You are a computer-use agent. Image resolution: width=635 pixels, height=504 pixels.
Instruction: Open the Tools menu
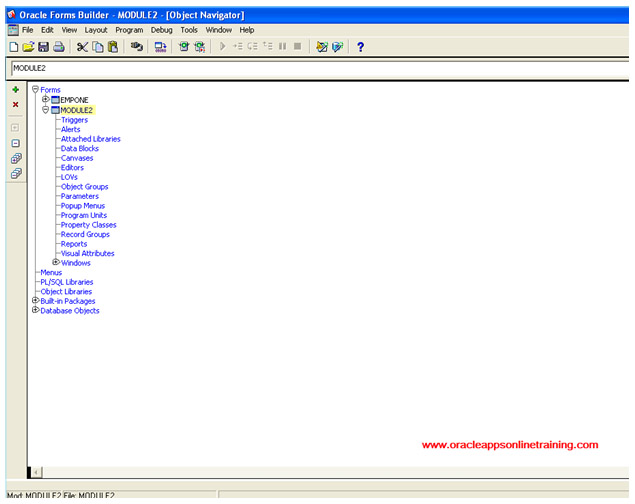click(189, 30)
